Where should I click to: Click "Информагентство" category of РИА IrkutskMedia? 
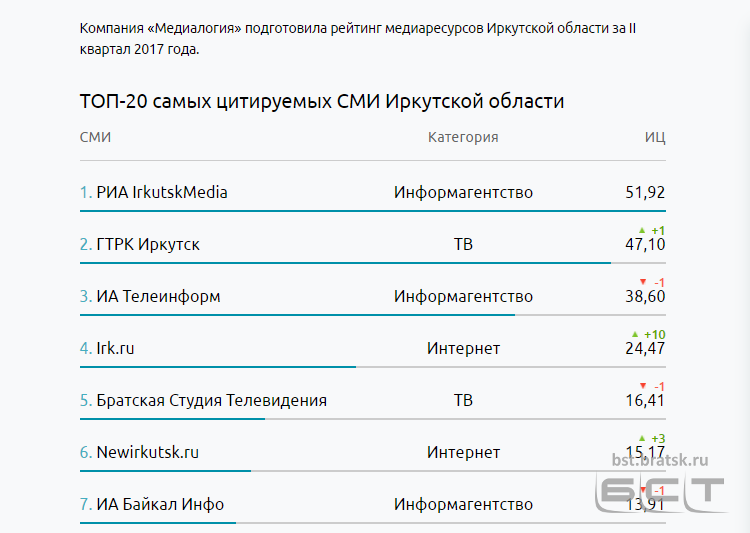point(463,192)
